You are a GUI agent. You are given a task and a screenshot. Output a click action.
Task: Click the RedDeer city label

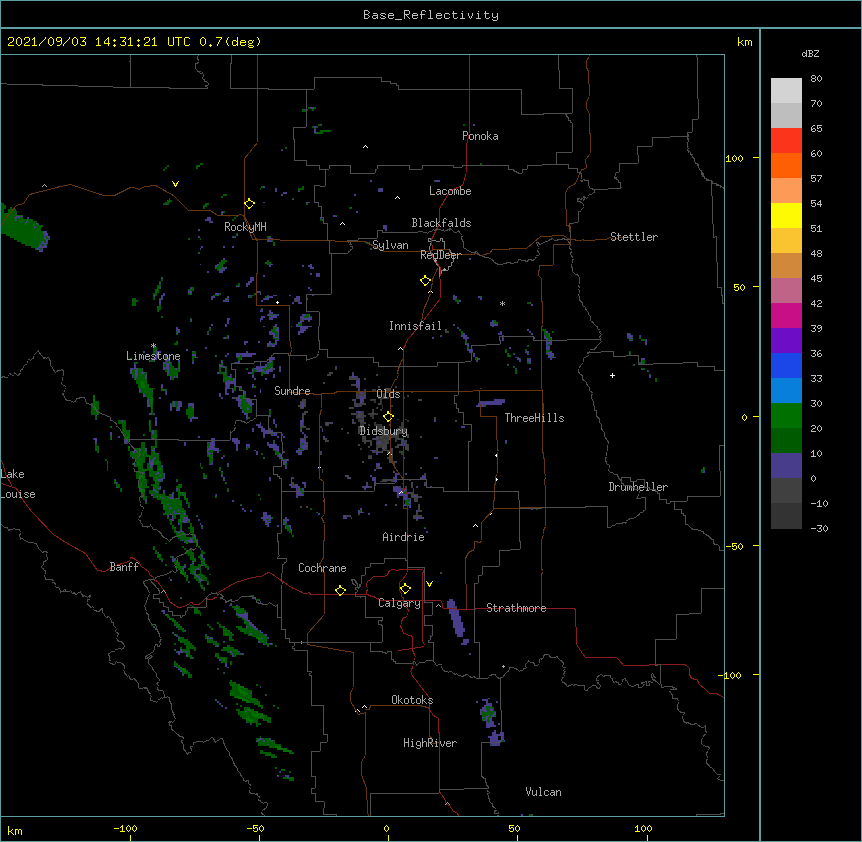pyautogui.click(x=440, y=255)
